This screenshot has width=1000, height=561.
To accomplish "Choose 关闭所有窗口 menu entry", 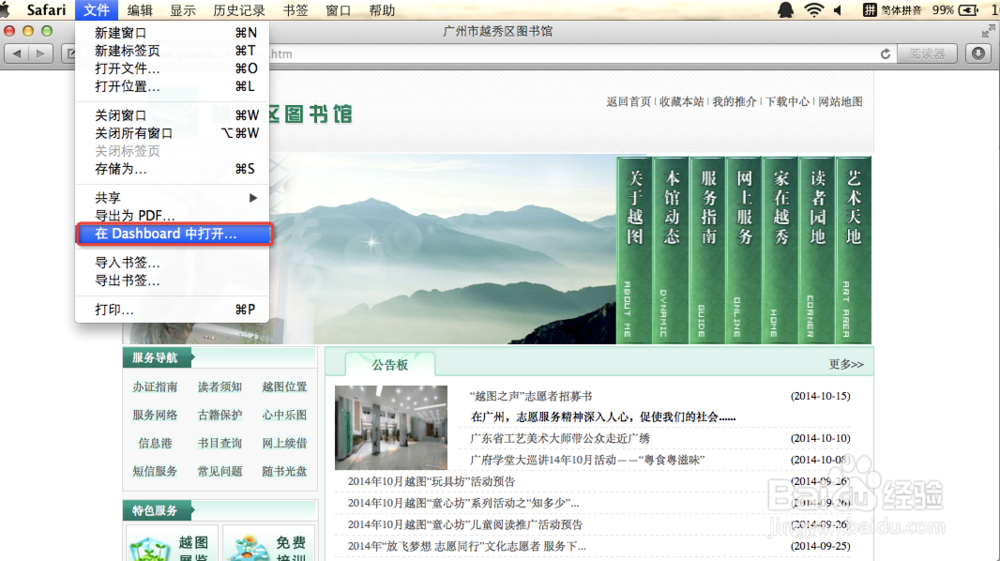I will [x=172, y=133].
